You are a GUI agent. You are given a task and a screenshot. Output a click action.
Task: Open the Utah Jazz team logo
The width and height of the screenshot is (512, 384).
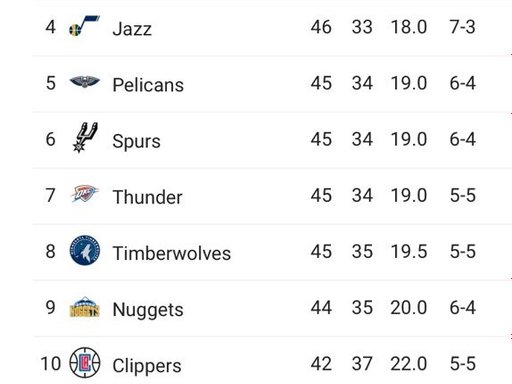(x=84, y=26)
